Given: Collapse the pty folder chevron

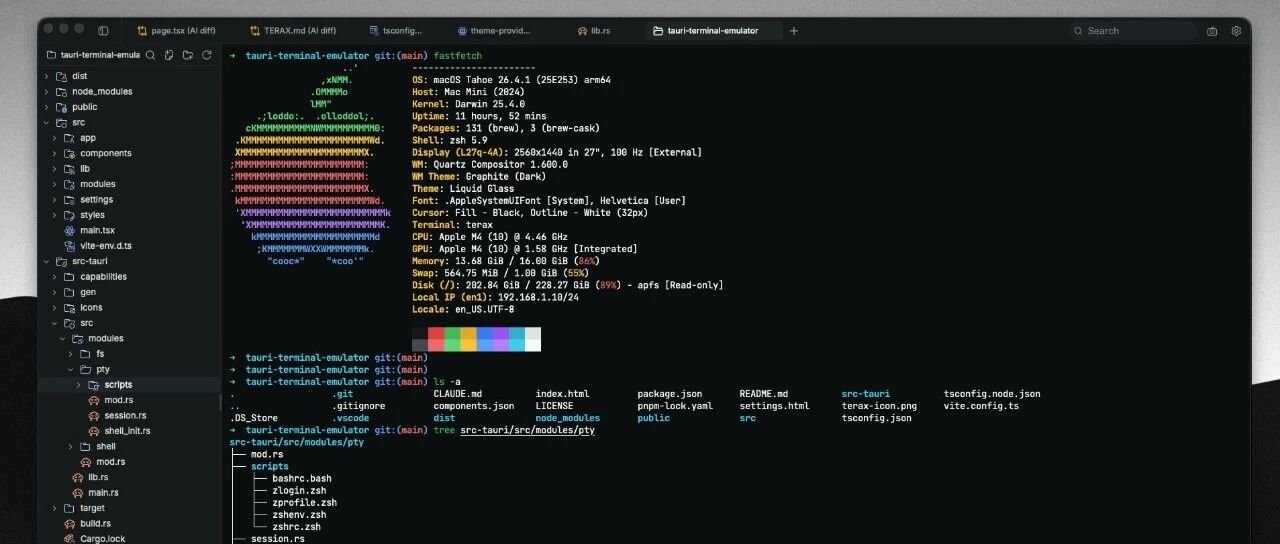Looking at the screenshot, I should [71, 369].
